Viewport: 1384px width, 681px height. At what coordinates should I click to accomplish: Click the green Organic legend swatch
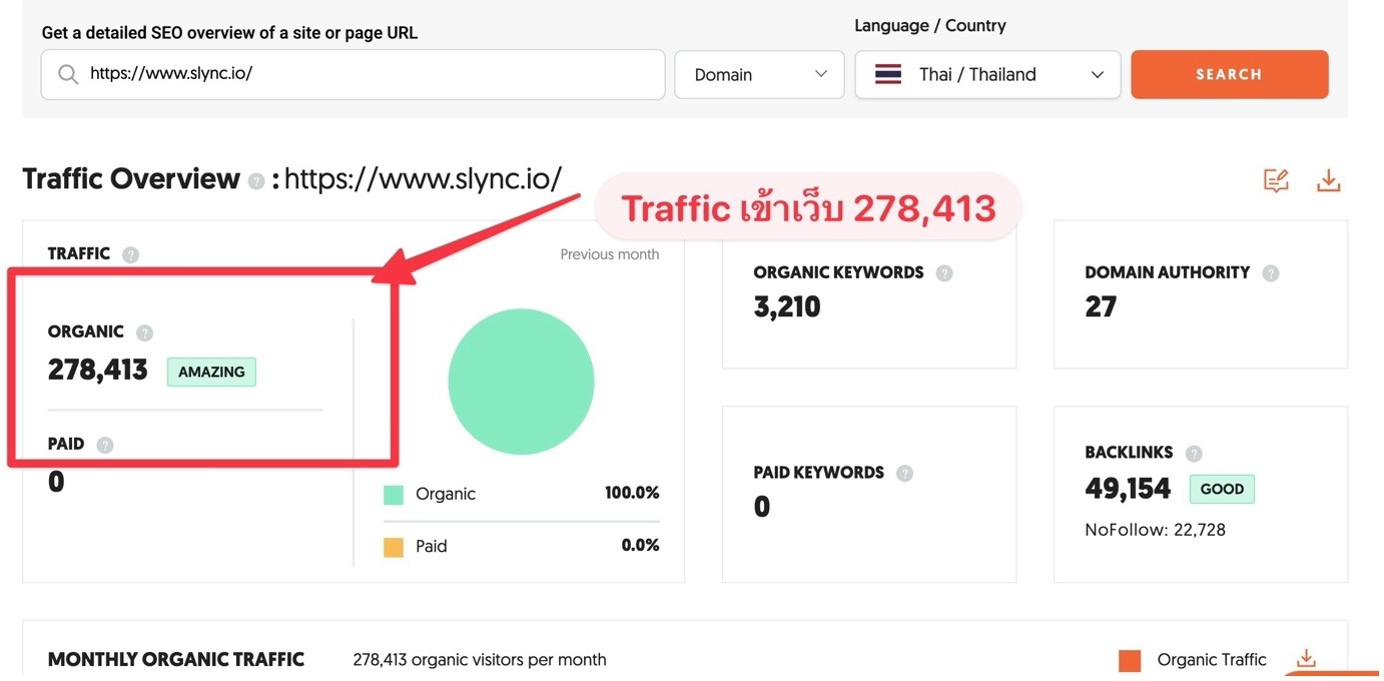pos(394,495)
